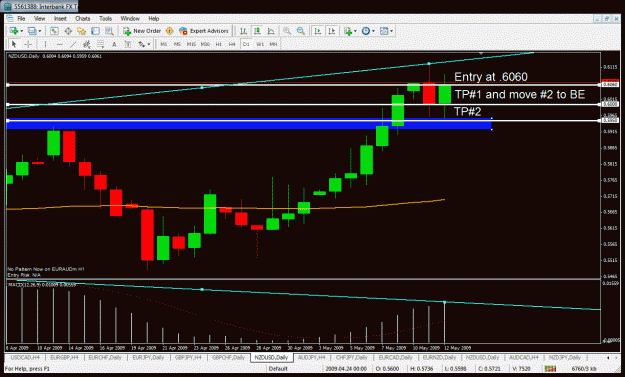Switch to the H4 timeframe
The width and height of the screenshot is (625, 377).
[232, 44]
